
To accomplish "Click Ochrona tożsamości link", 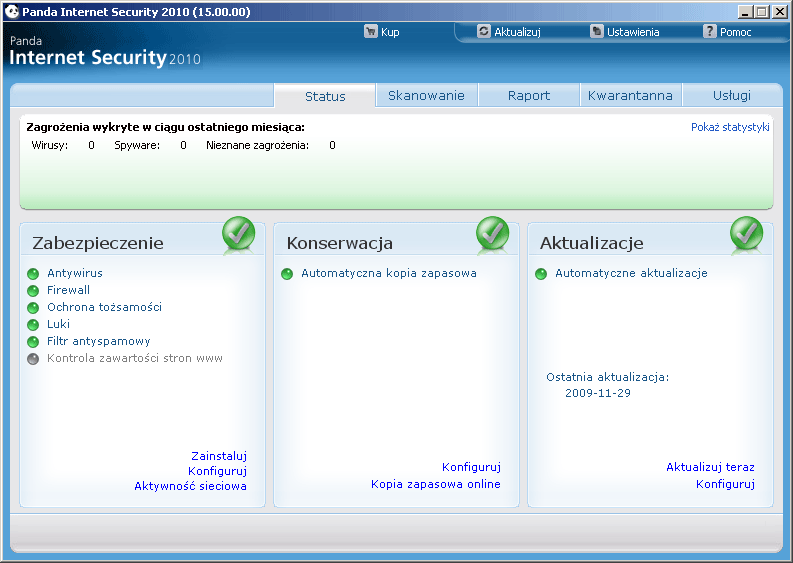I will pos(104,307).
